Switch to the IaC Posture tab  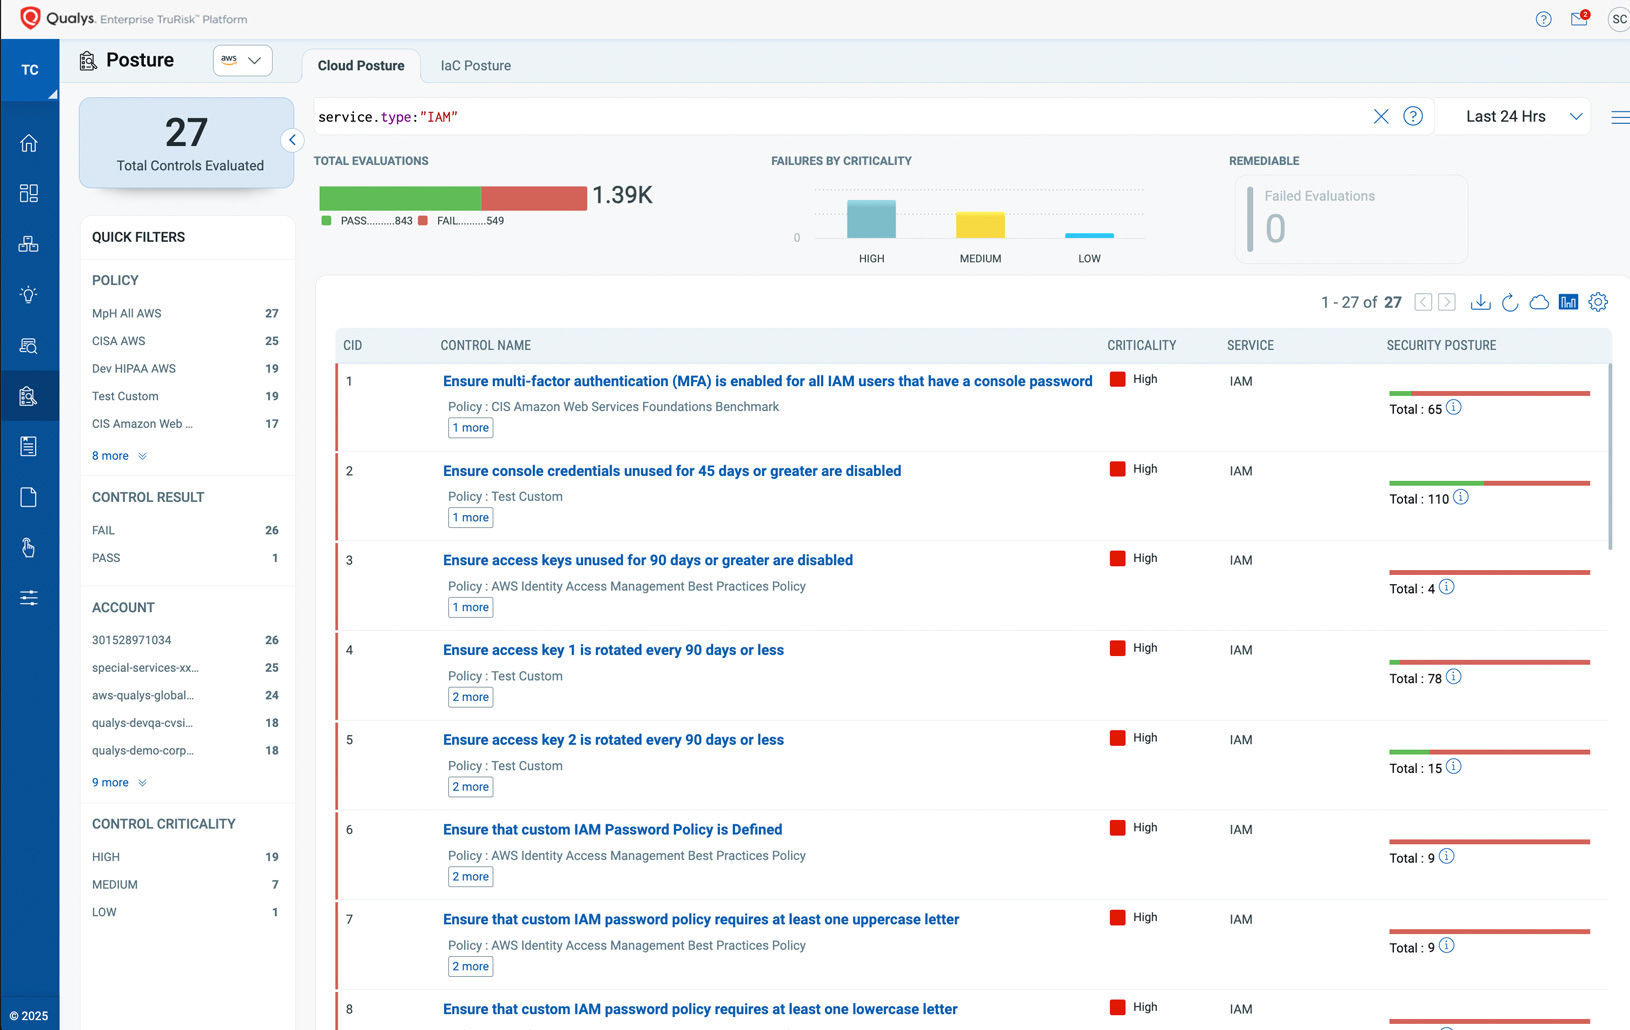click(x=476, y=66)
